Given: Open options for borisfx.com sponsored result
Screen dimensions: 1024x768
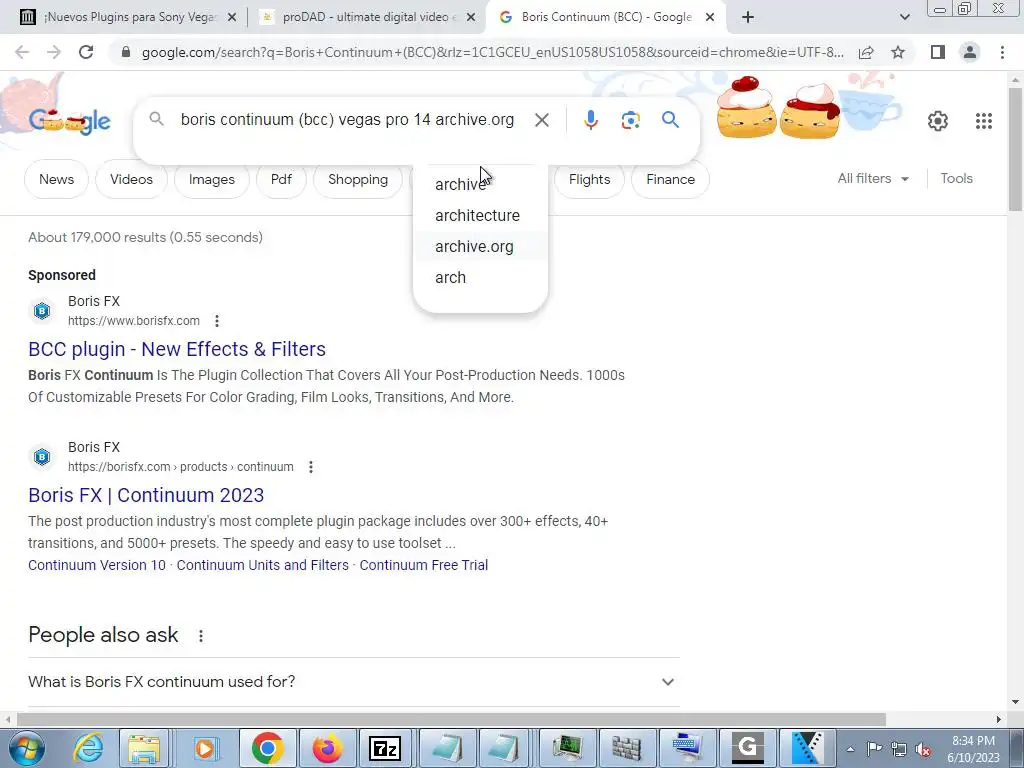Looking at the screenshot, I should tap(217, 321).
